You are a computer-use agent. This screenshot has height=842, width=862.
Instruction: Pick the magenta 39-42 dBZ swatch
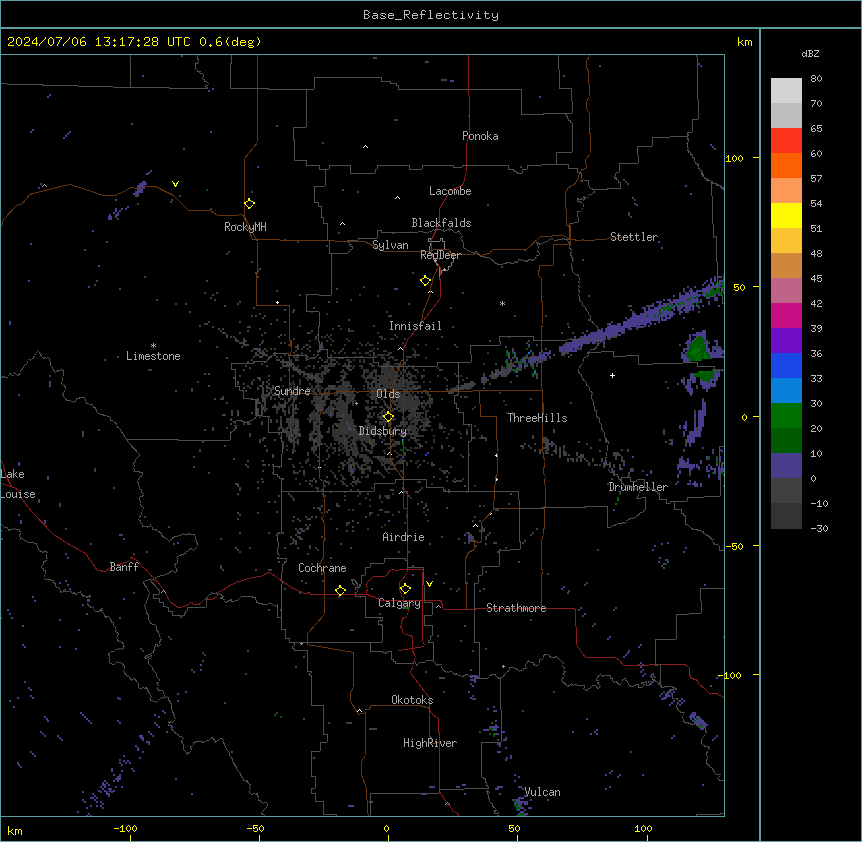click(786, 315)
